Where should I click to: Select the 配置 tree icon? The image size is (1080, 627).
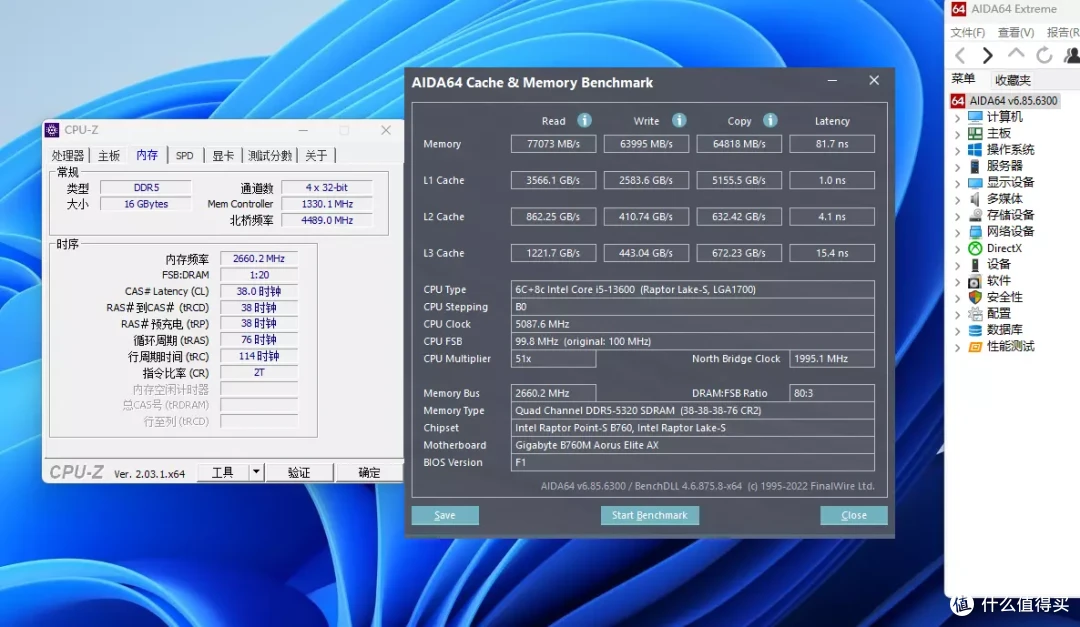(x=975, y=314)
